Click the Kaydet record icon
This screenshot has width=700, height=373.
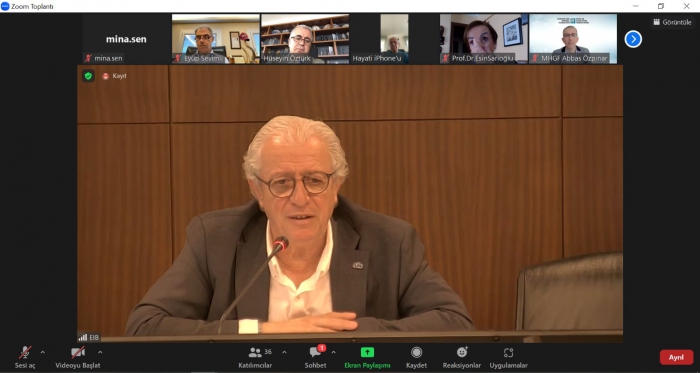[417, 352]
